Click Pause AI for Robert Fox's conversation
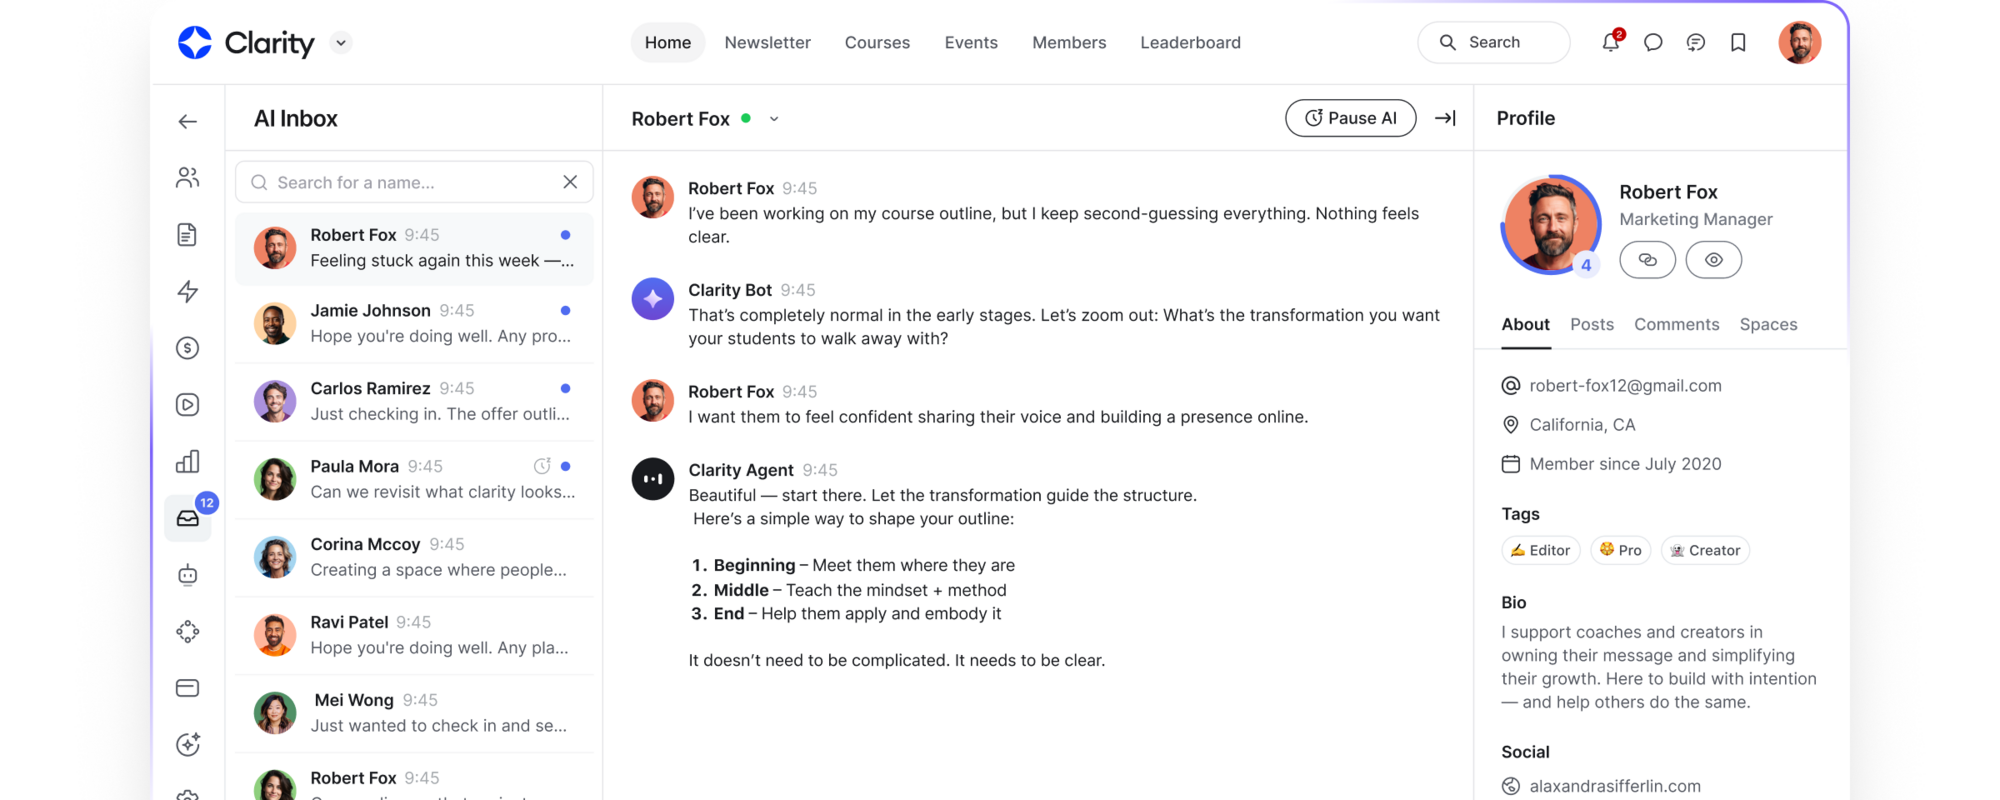 [x=1350, y=118]
